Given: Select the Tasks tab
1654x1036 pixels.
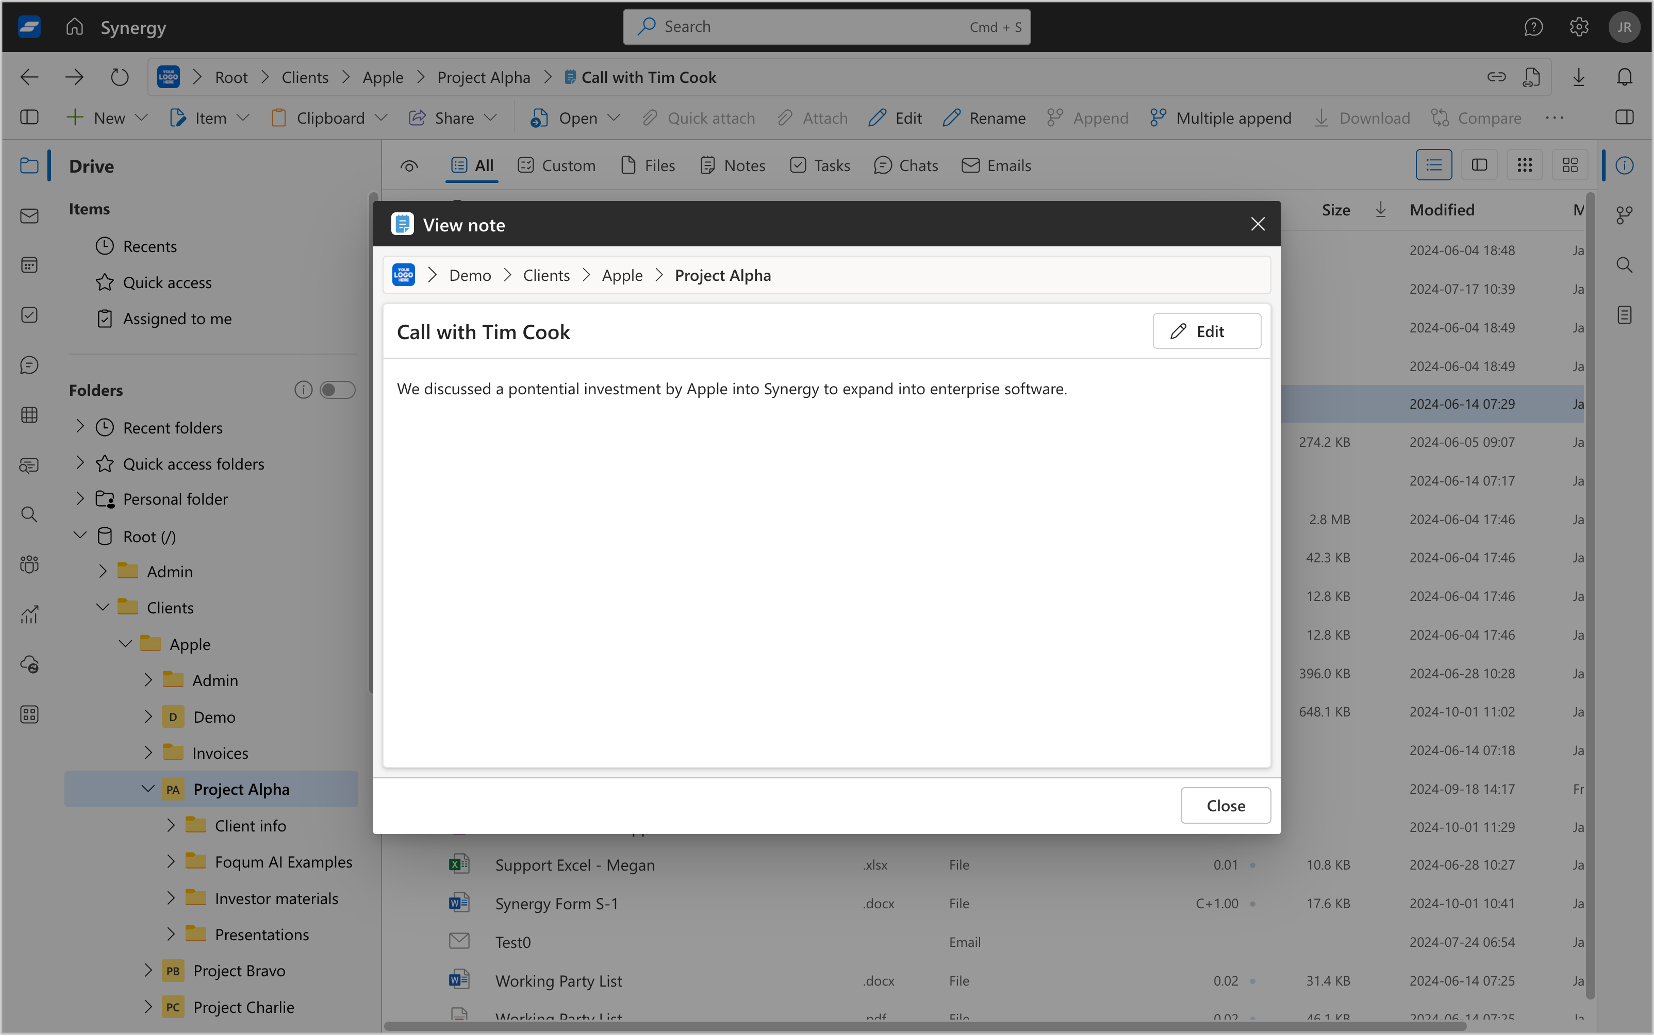Looking at the screenshot, I should click(x=820, y=166).
